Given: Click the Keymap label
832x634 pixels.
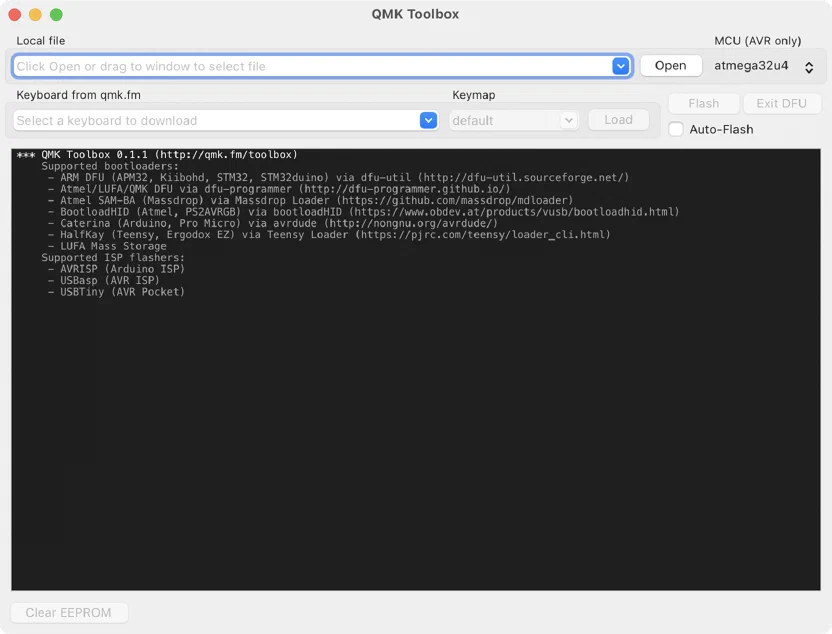Looking at the screenshot, I should coord(474,95).
